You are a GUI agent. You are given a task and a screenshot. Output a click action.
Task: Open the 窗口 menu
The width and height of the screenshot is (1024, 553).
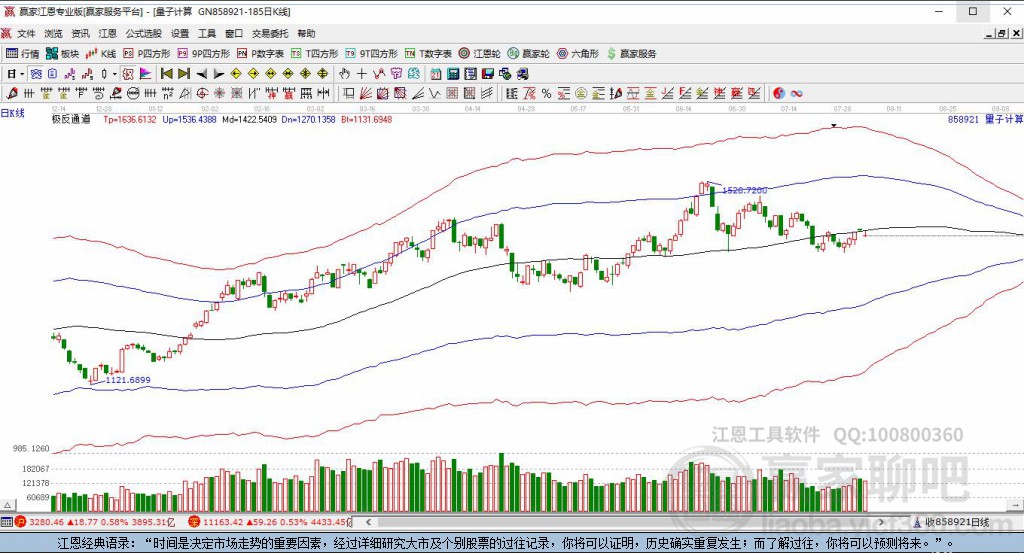(x=234, y=33)
